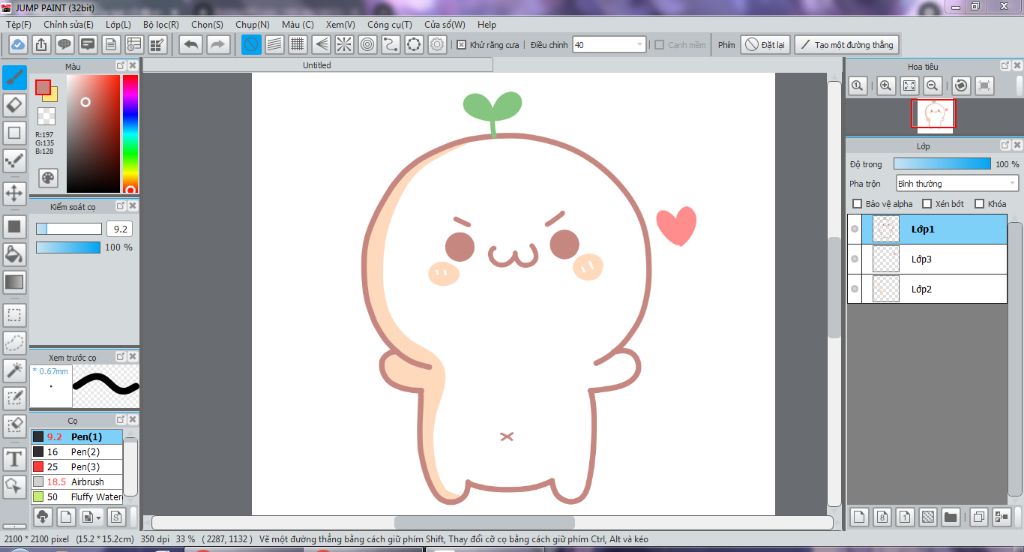1024x552 pixels.
Task: Enable vanishing point snap
Action: pos(321,44)
